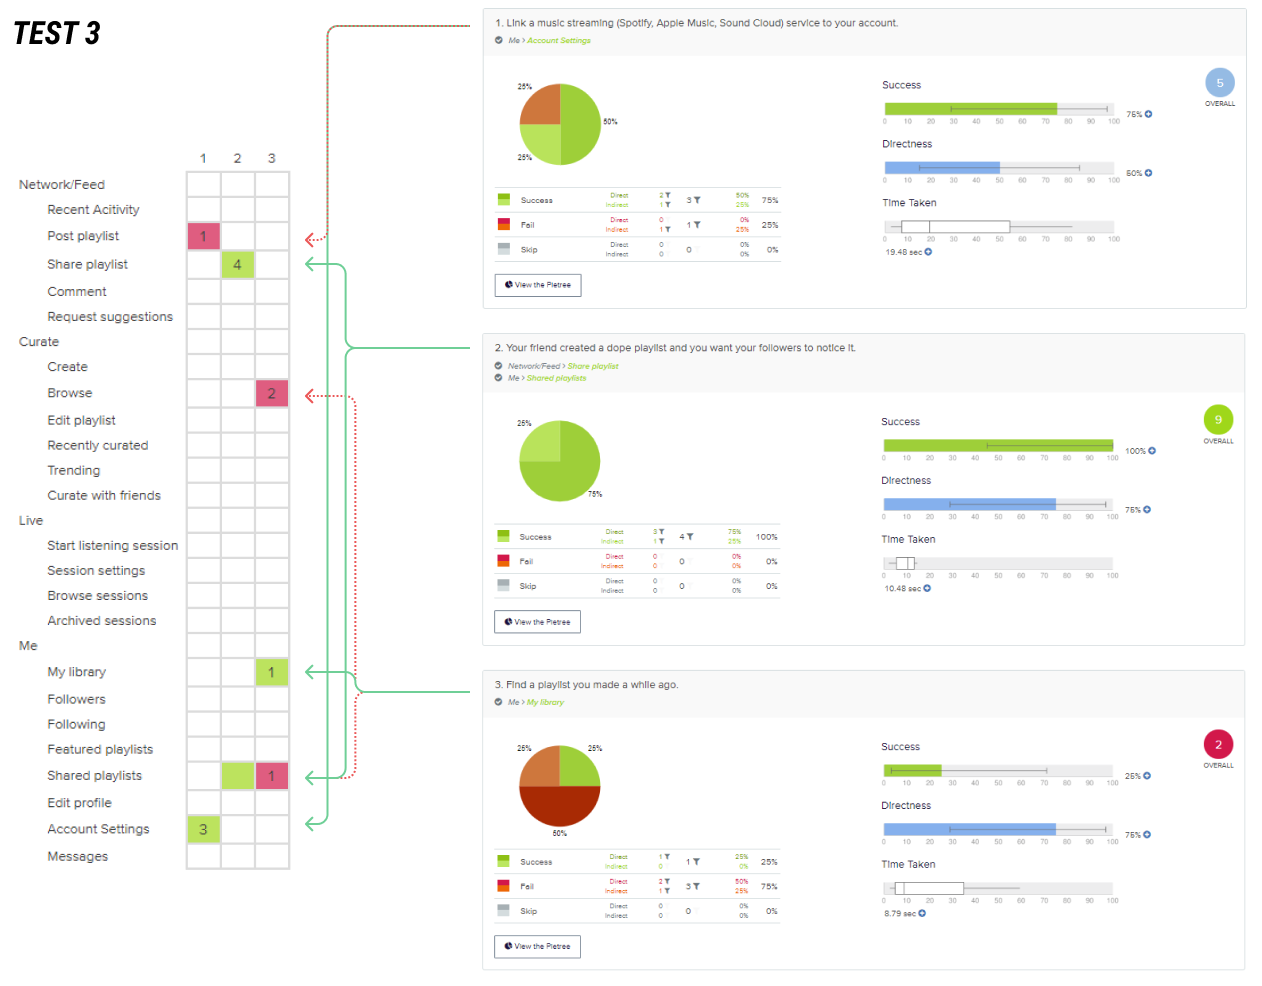Click the Curate with friends tree row
The height and width of the screenshot is (986, 1262).
click(x=104, y=496)
